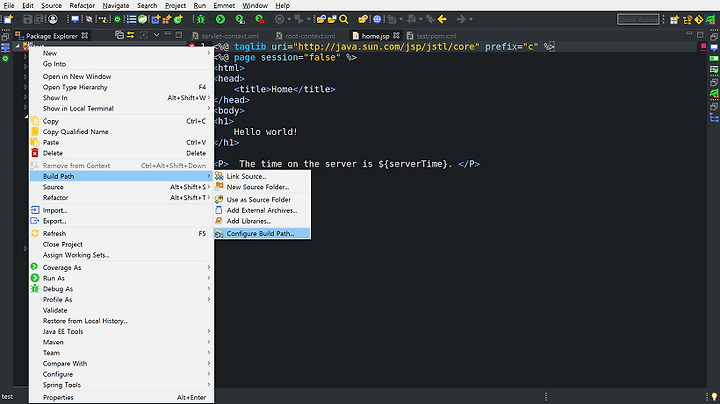Click the Link with Editor yellow arrows icon
Image resolution: width=720 pixels, height=404 pixels.
click(130, 35)
